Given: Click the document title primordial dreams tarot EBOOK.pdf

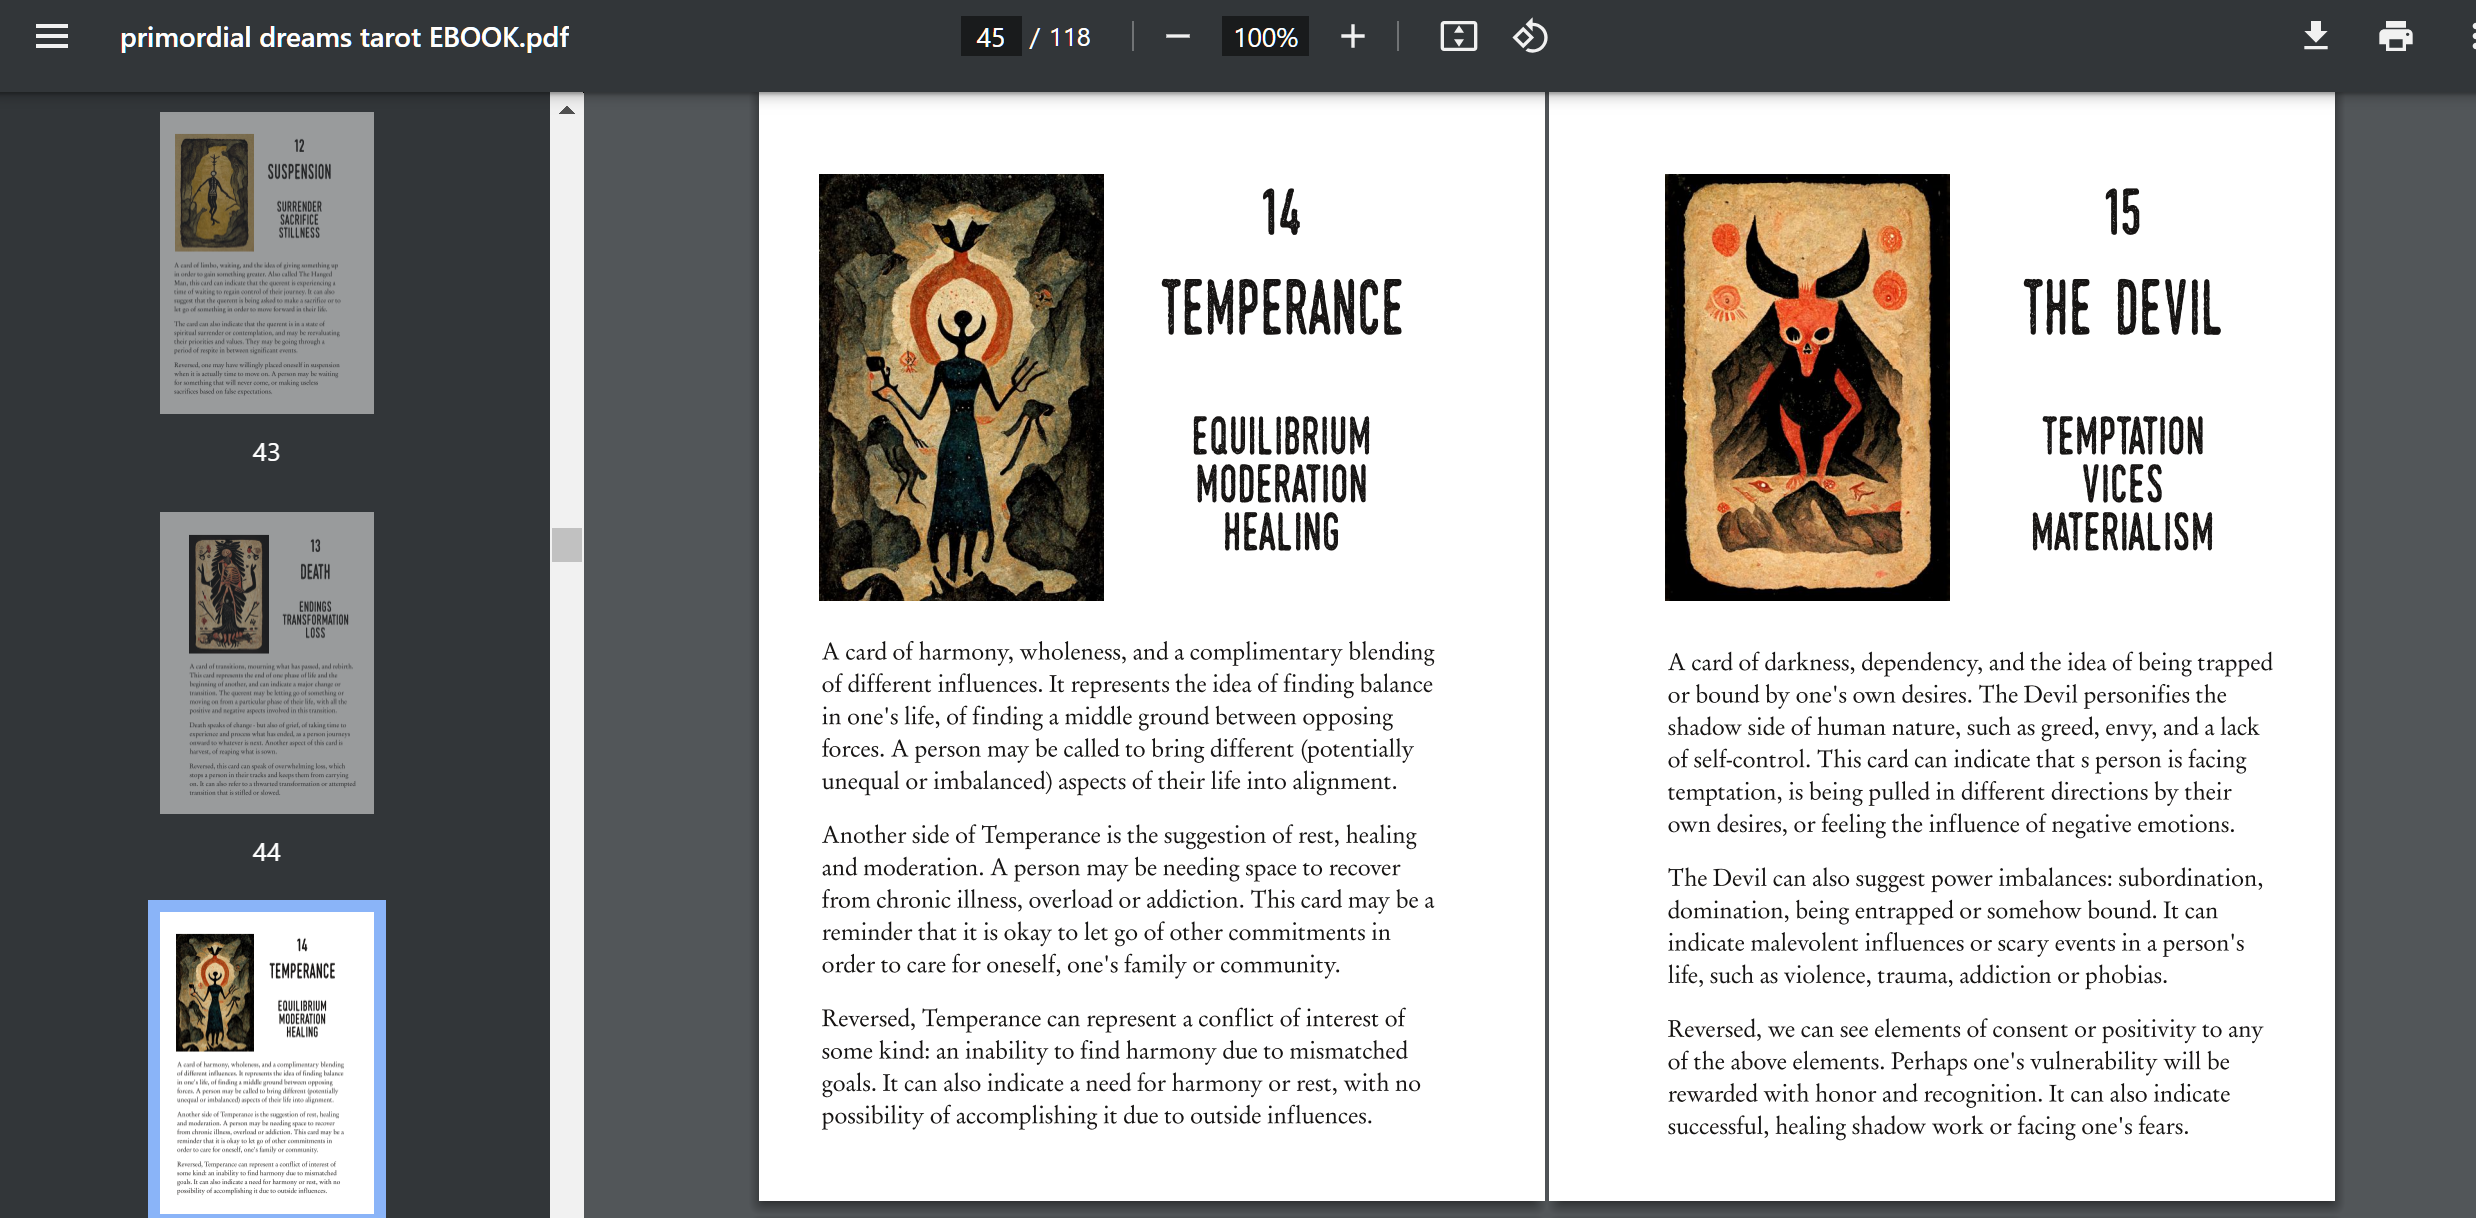Looking at the screenshot, I should (x=344, y=37).
